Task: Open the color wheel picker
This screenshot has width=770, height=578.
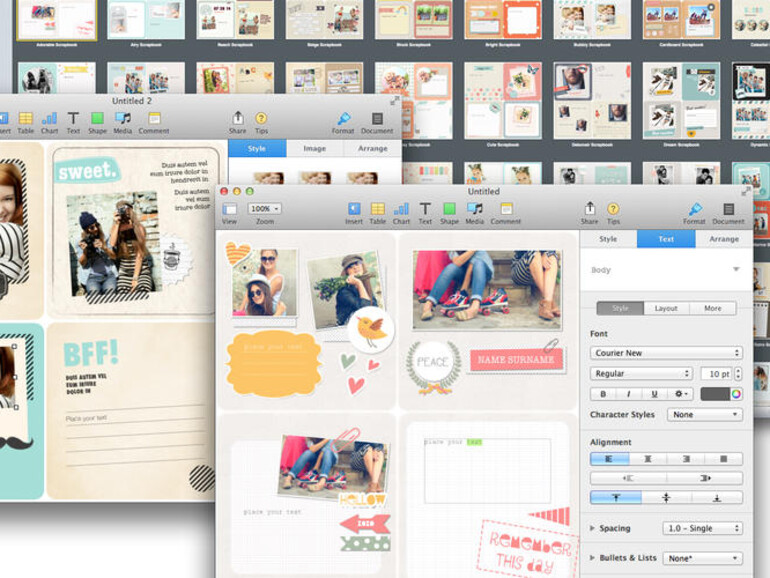Action: pos(736,394)
